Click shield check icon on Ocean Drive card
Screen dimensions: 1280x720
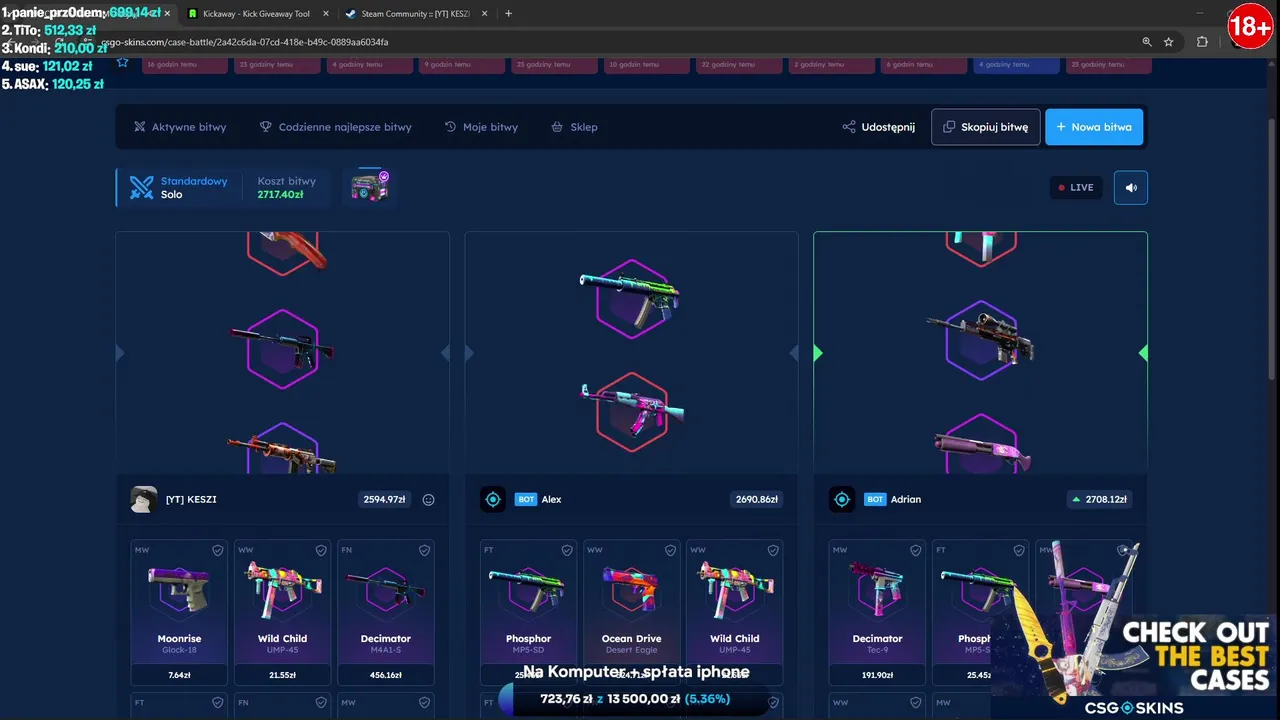pyautogui.click(x=670, y=550)
